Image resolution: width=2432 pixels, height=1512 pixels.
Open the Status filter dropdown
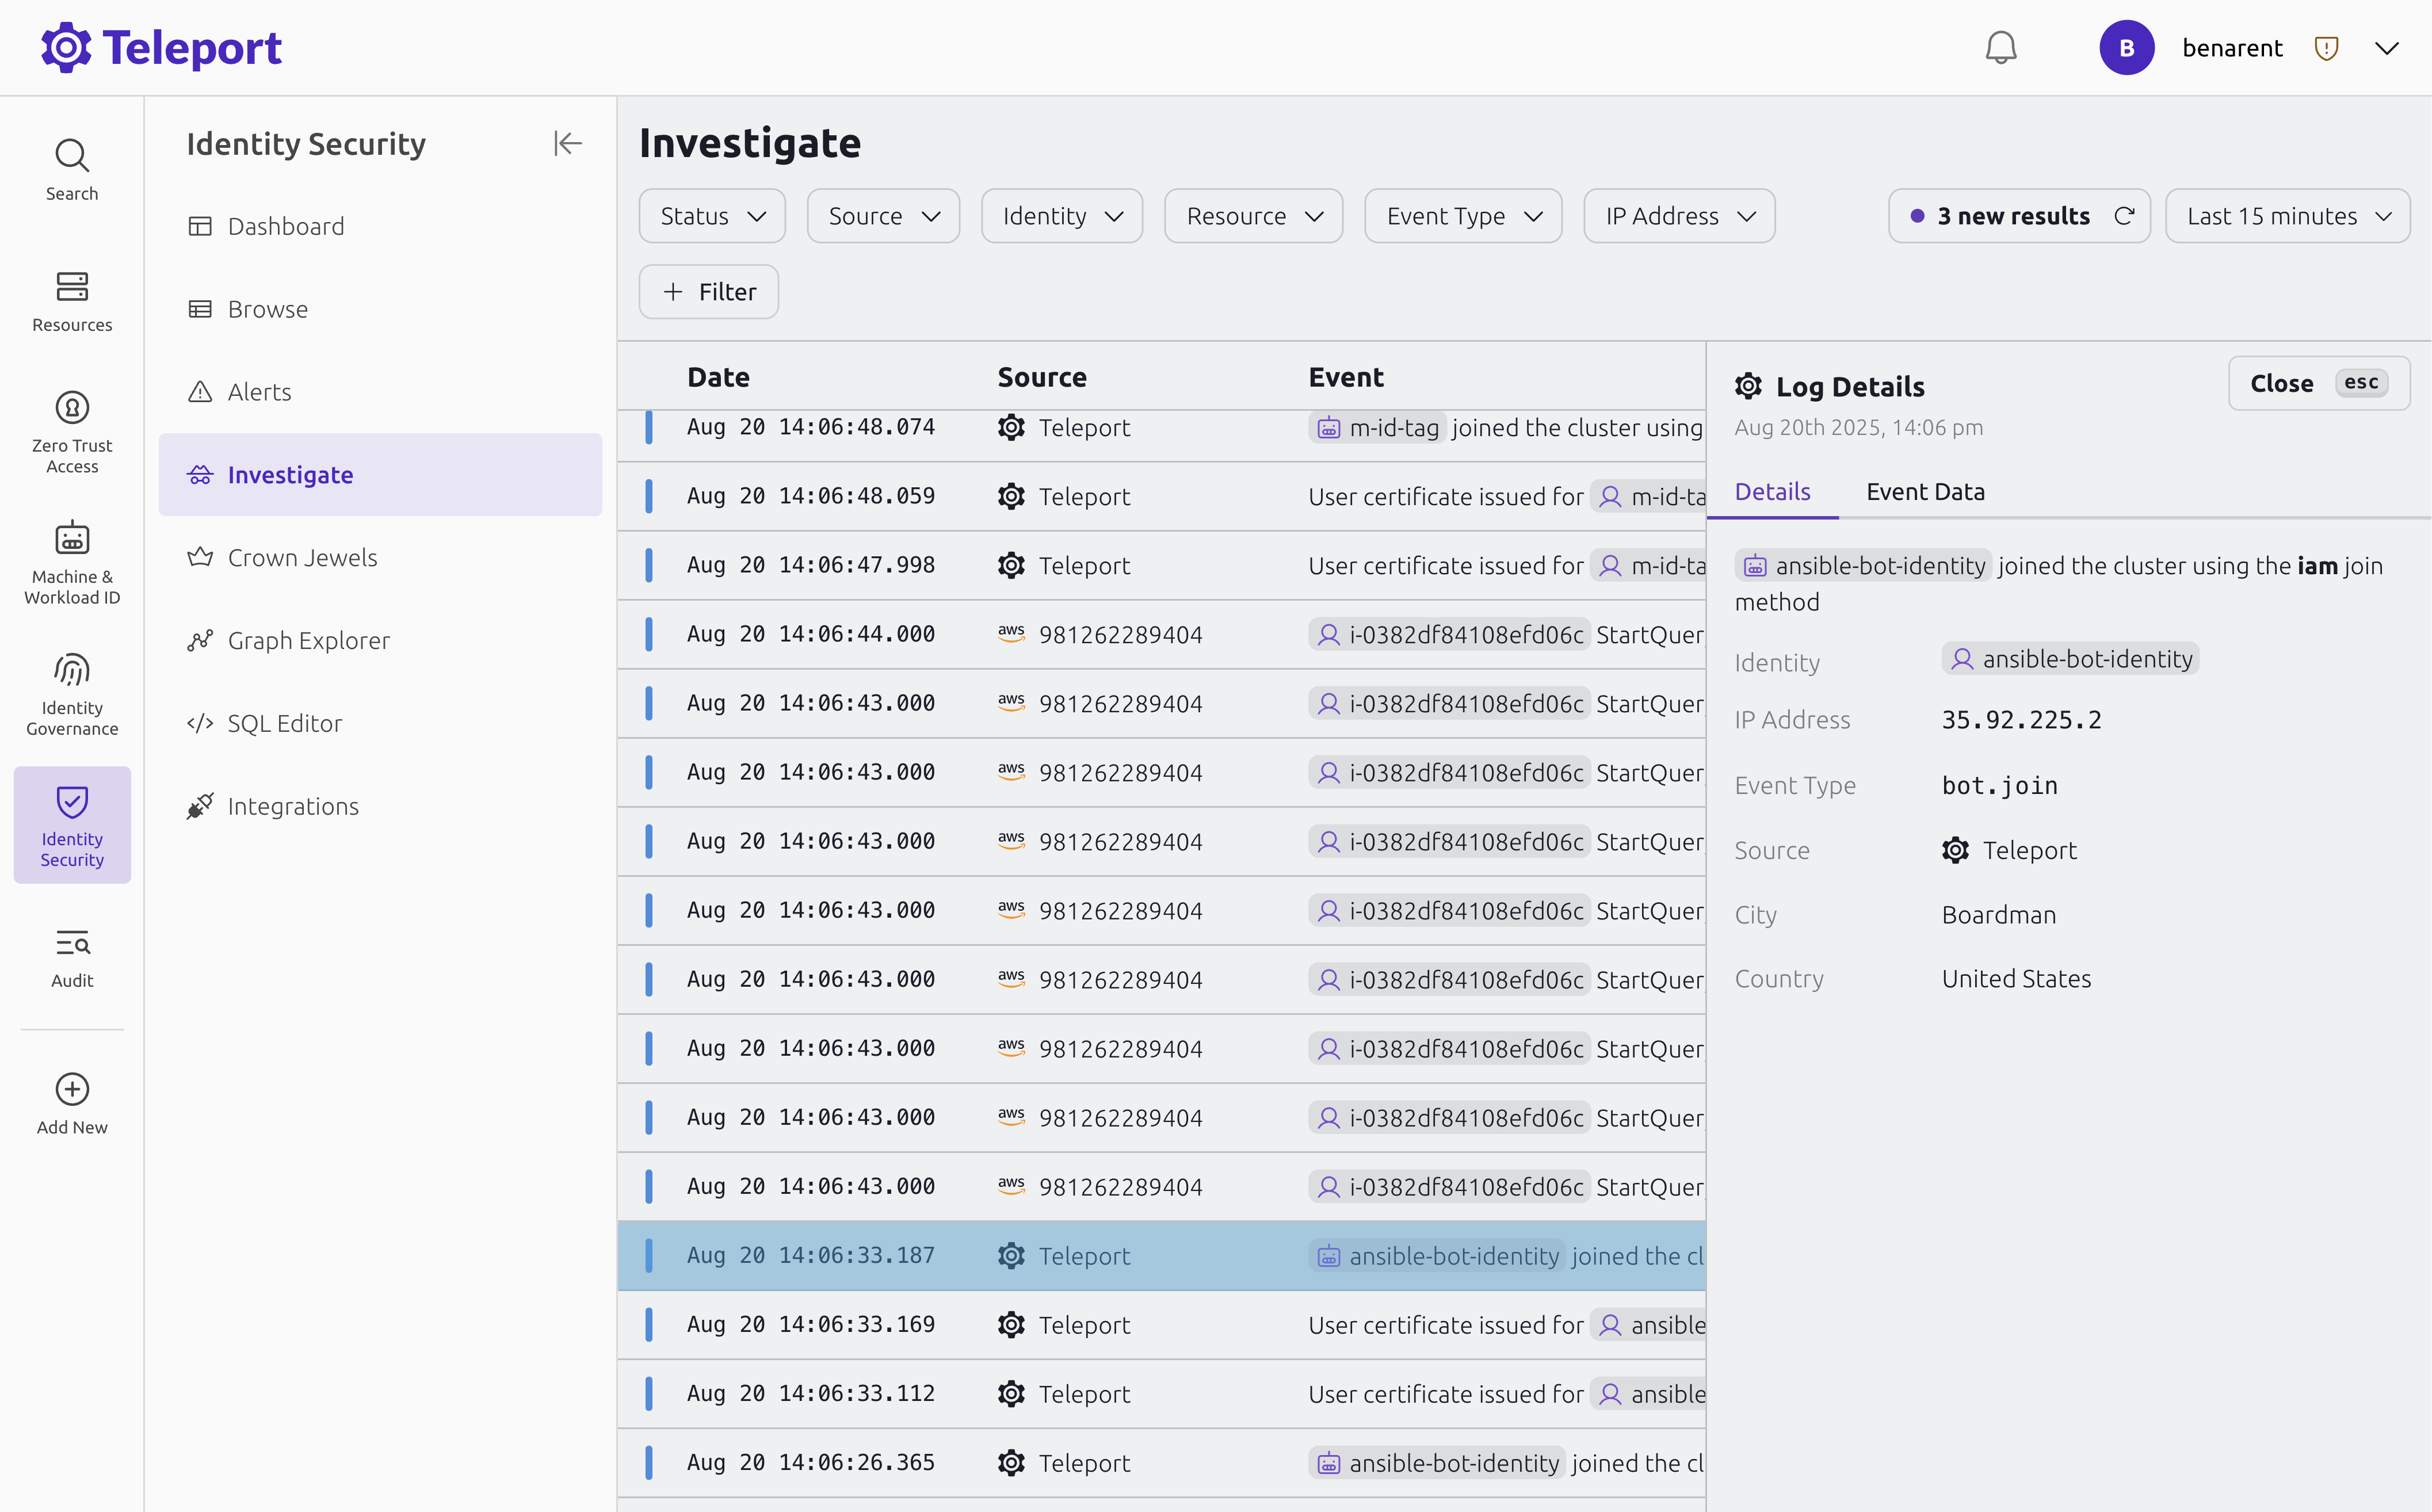tap(711, 215)
